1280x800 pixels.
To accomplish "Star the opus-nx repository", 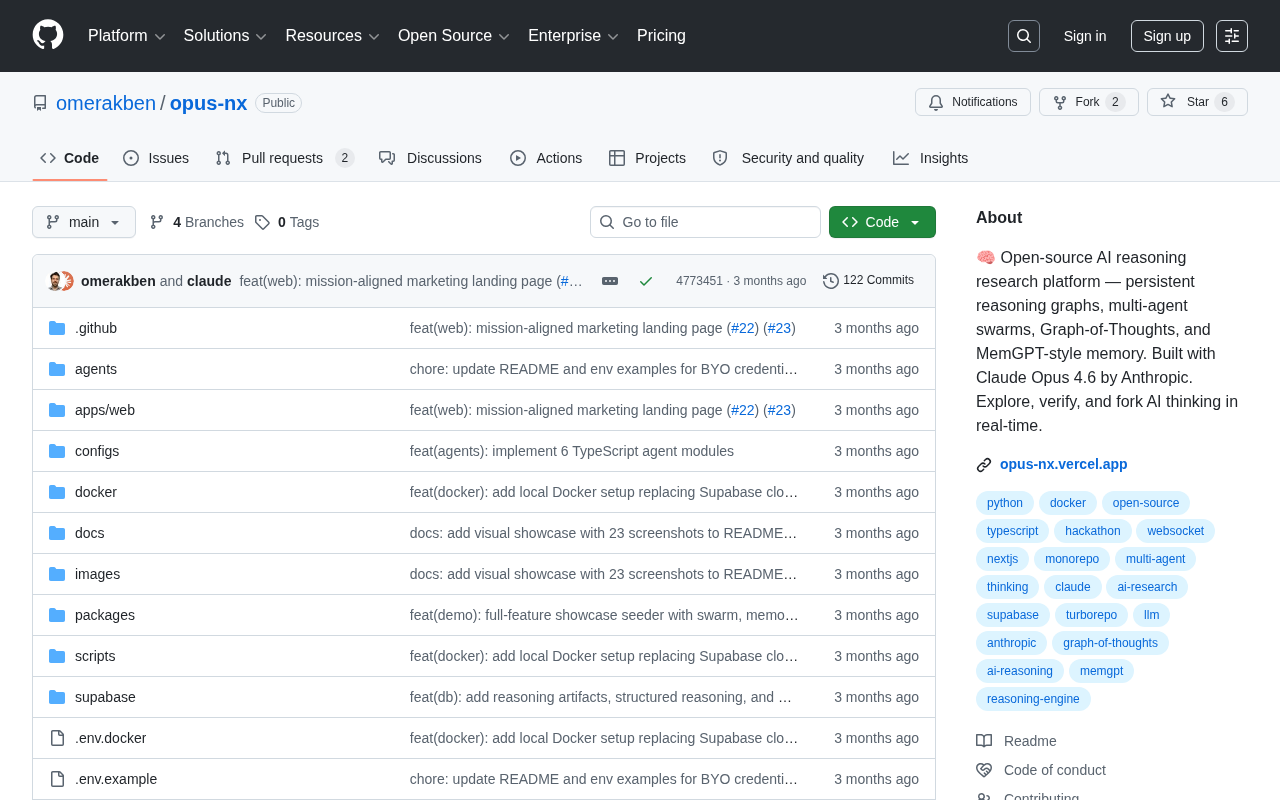I will coord(1197,102).
